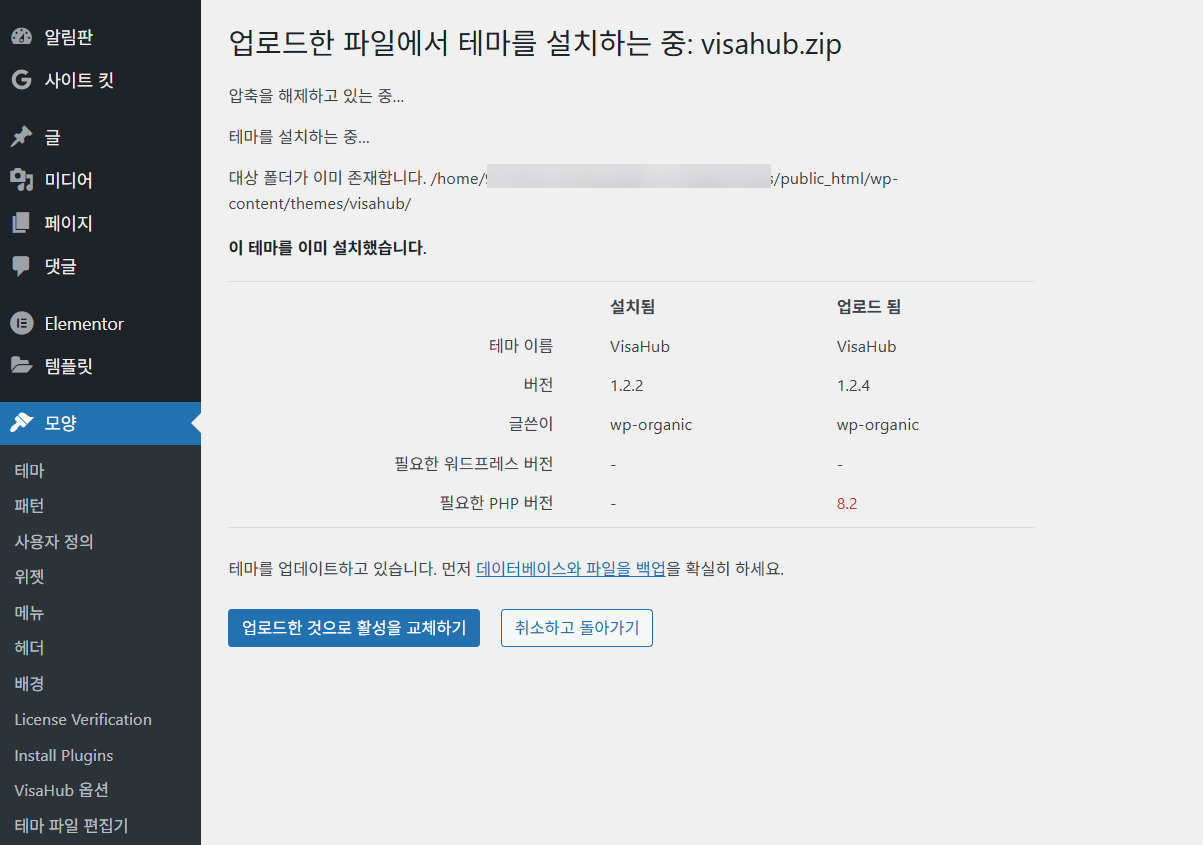Image resolution: width=1203 pixels, height=845 pixels.
Task: Click the 페이지 pages icon
Action: click(21, 223)
